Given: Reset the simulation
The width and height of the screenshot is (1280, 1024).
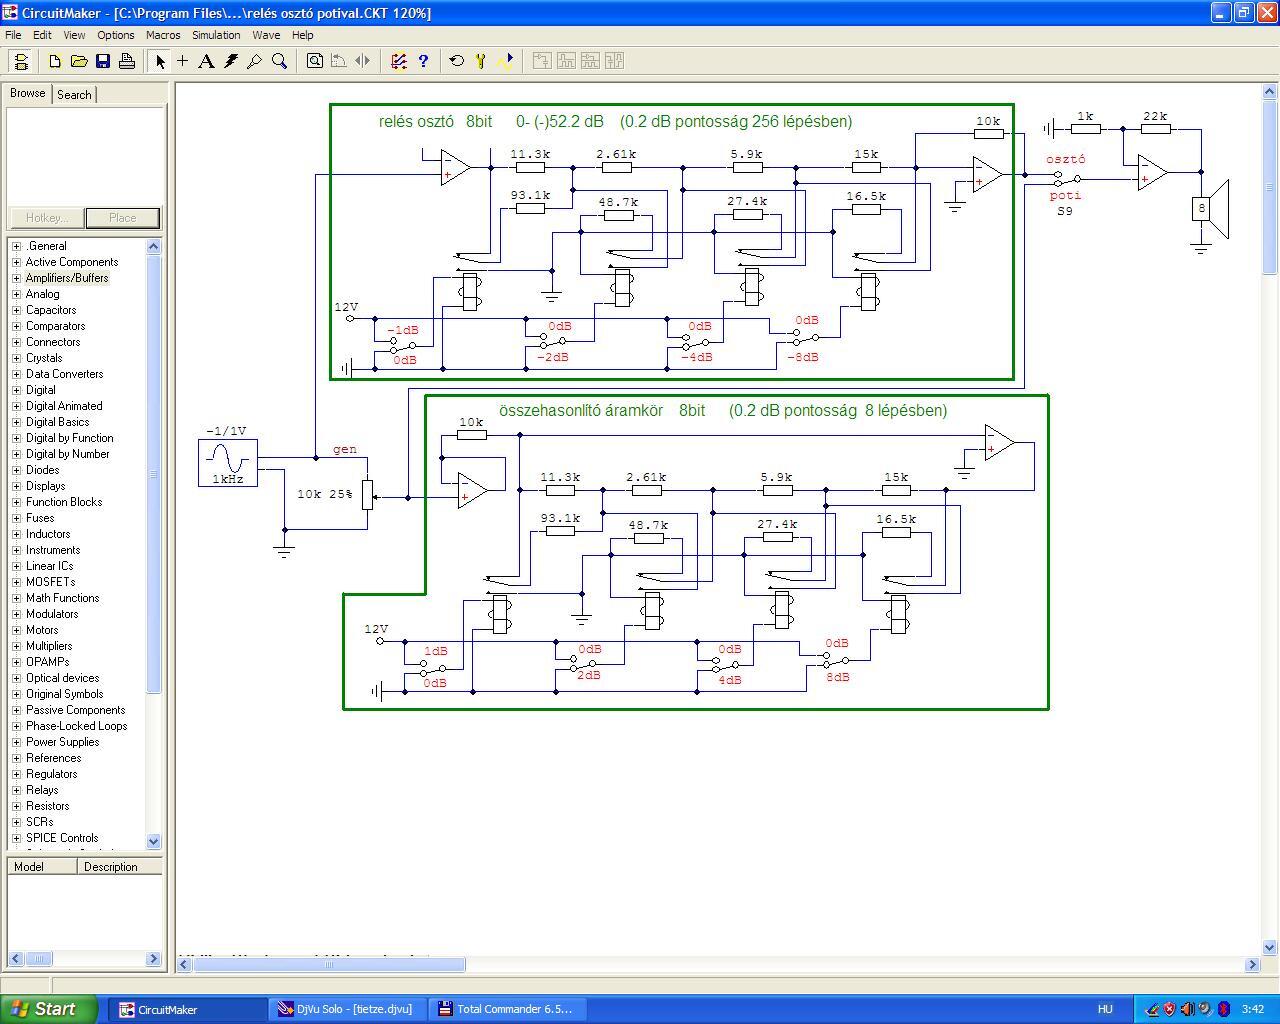Looking at the screenshot, I should (x=457, y=61).
